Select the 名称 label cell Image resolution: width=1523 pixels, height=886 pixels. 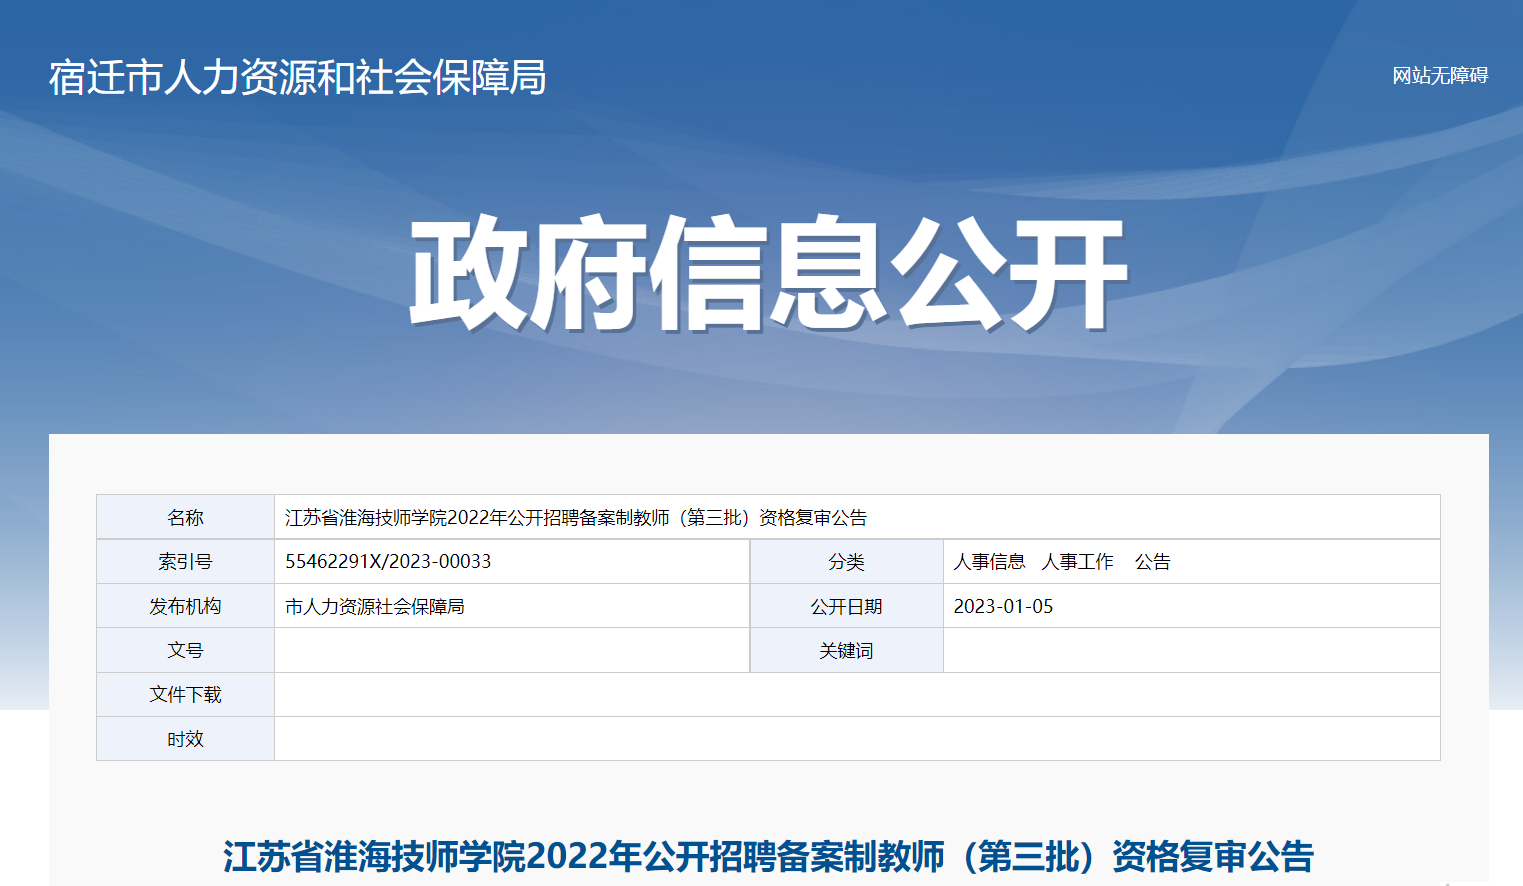pos(185,518)
